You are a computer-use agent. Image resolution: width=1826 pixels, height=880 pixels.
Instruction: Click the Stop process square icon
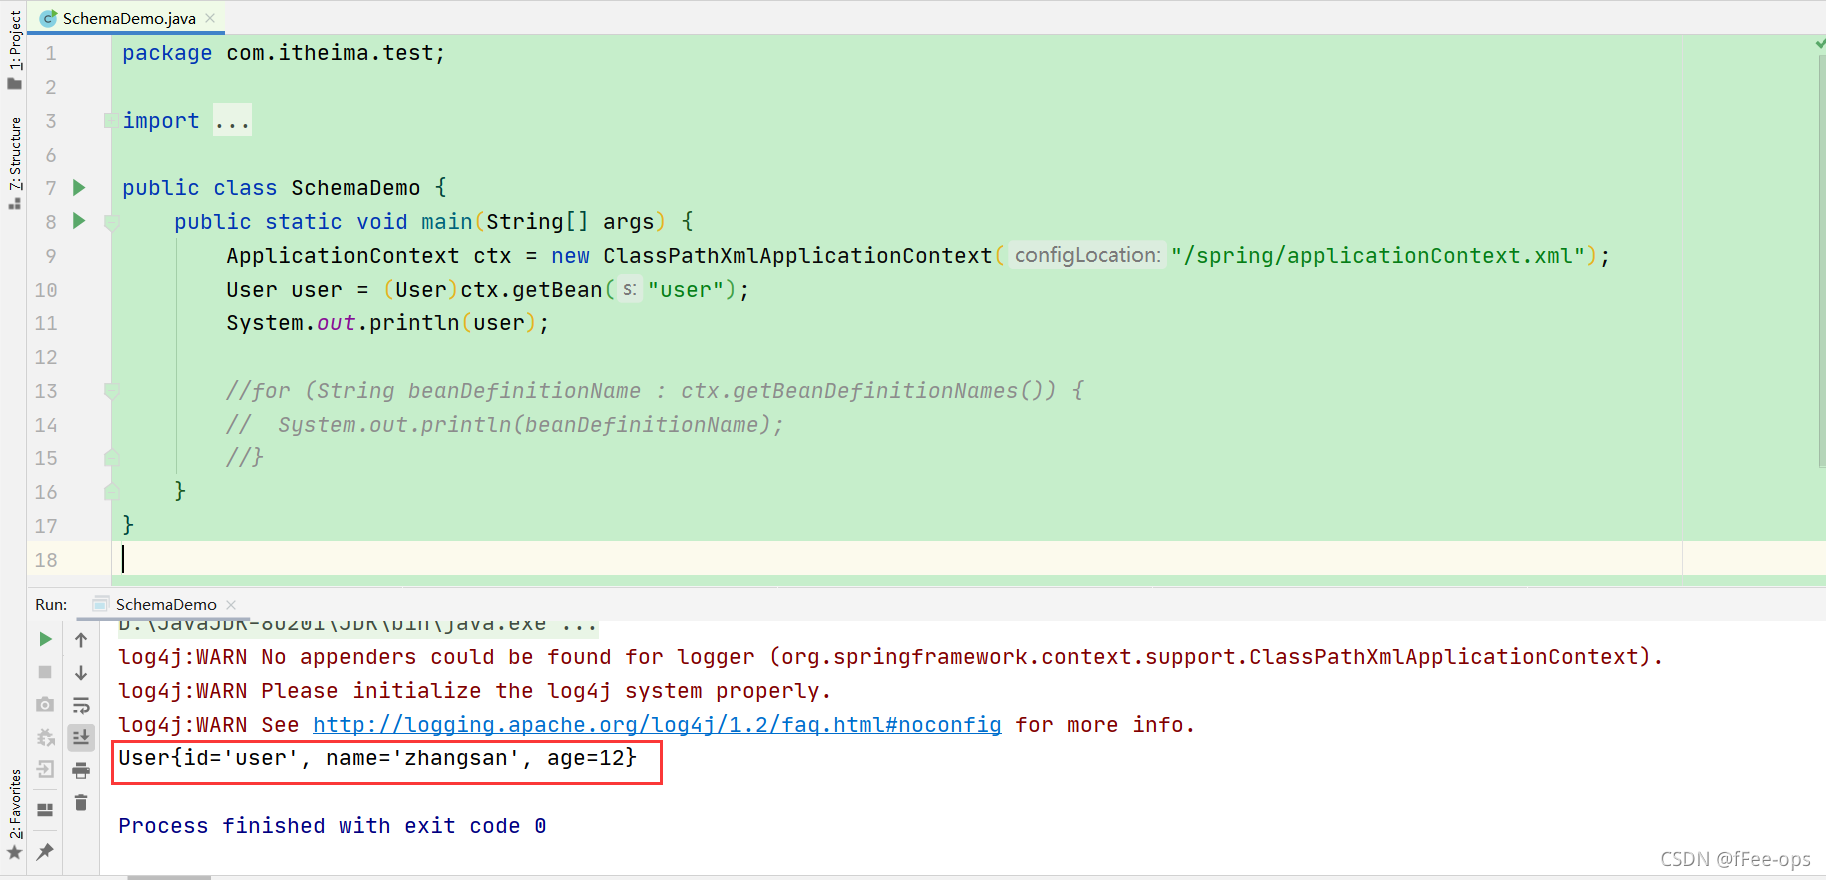[45, 672]
